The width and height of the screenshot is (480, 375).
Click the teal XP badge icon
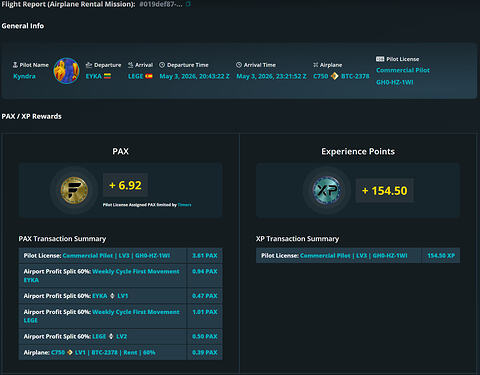pos(327,190)
